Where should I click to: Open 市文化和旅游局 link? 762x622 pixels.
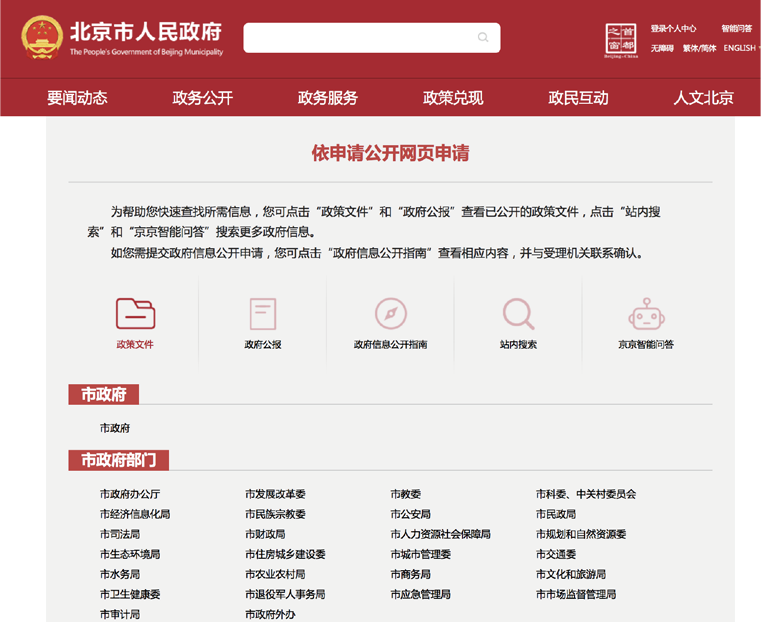[x=570, y=574]
